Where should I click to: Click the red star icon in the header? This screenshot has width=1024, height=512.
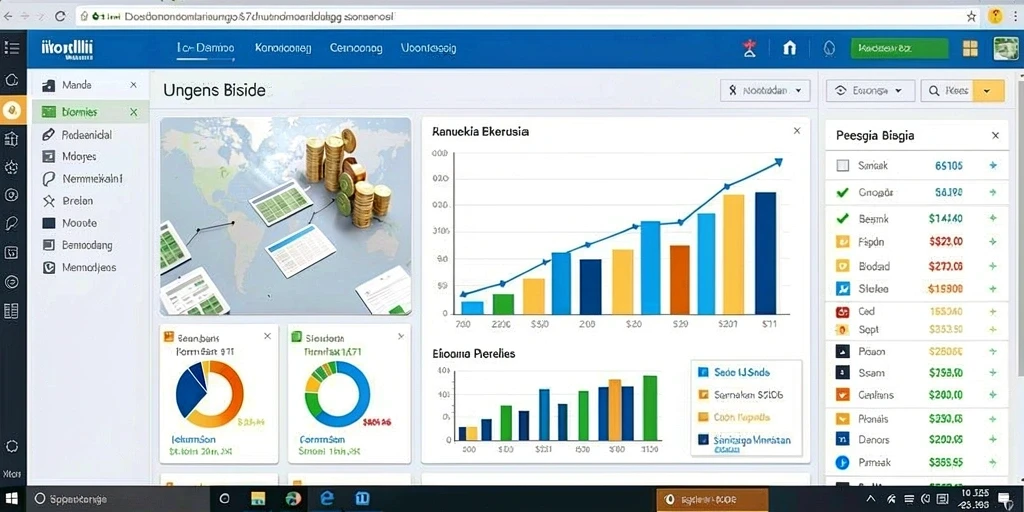click(x=750, y=48)
